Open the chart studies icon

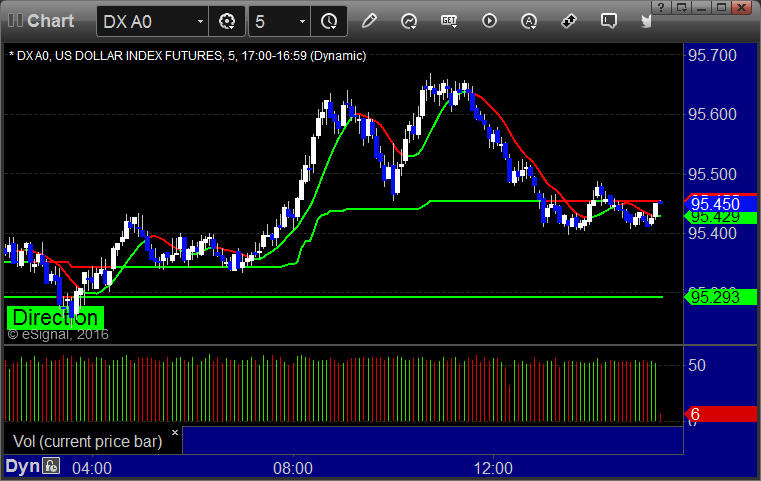[409, 21]
